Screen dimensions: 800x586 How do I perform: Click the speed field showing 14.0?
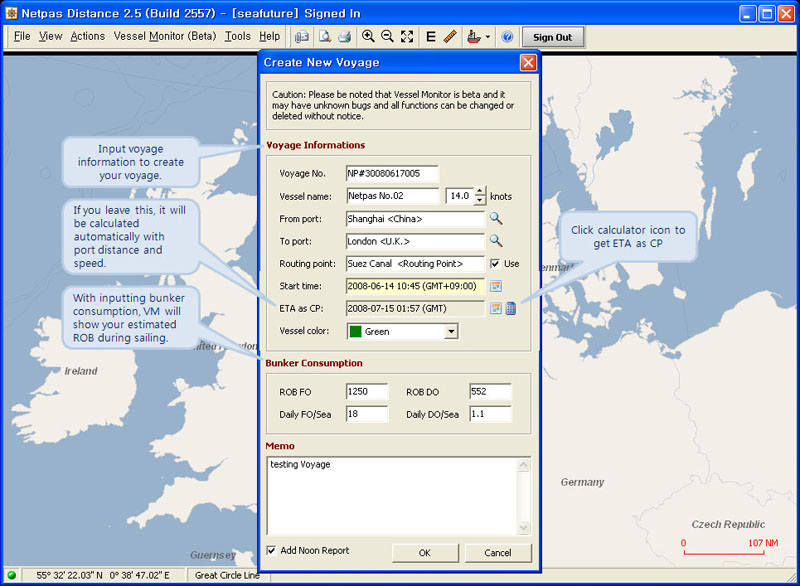point(460,196)
